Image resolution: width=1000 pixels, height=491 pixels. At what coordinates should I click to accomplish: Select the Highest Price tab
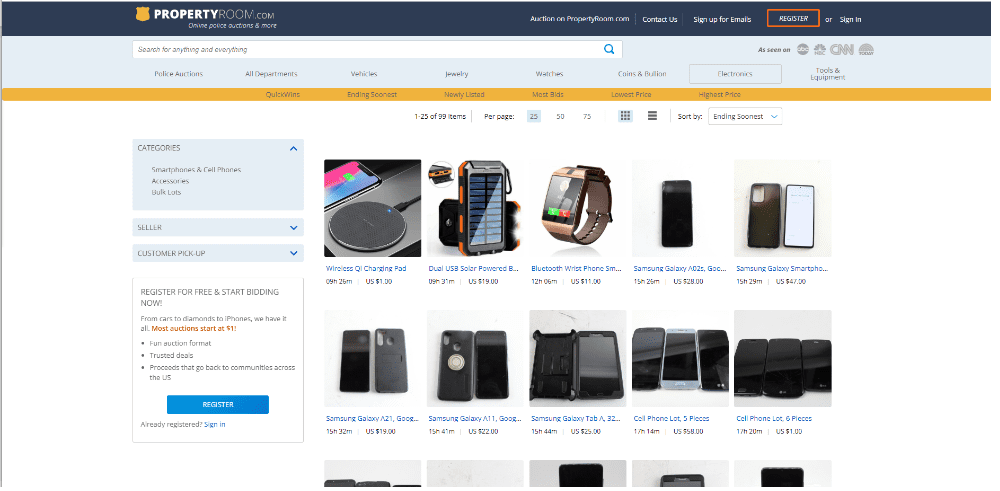719,94
